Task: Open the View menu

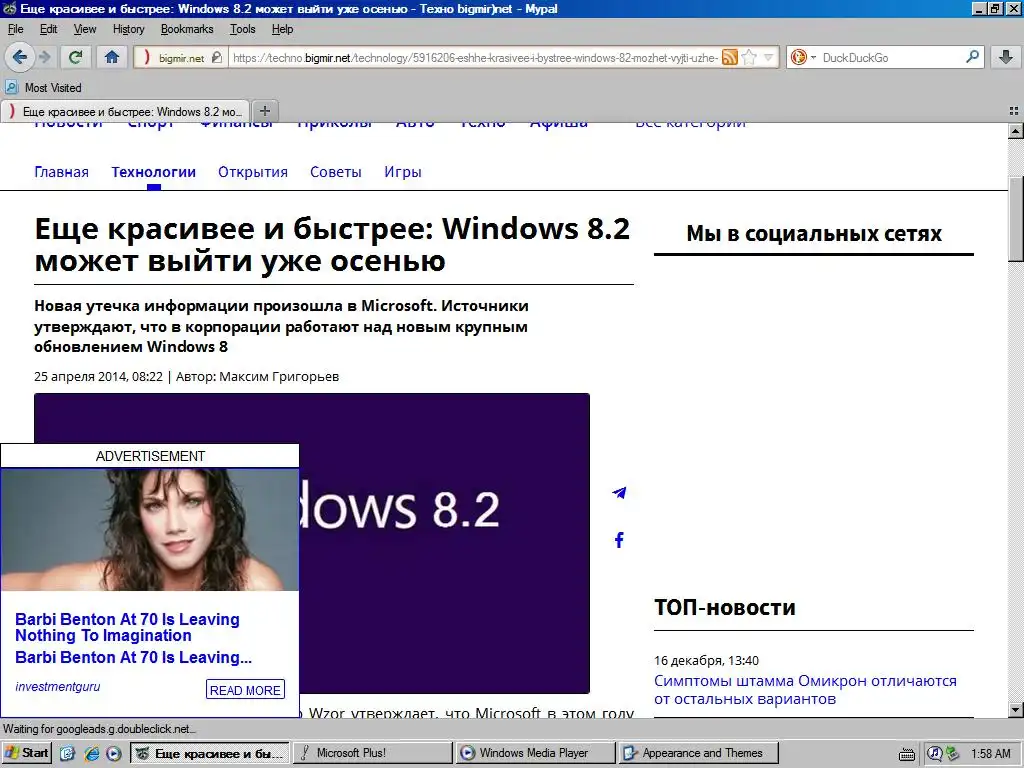Action: [x=84, y=29]
